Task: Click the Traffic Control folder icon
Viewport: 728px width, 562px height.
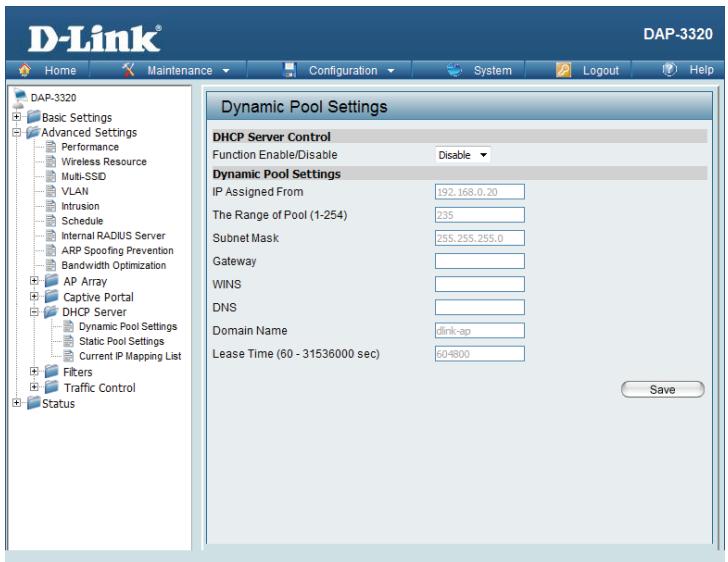Action: (x=52, y=386)
